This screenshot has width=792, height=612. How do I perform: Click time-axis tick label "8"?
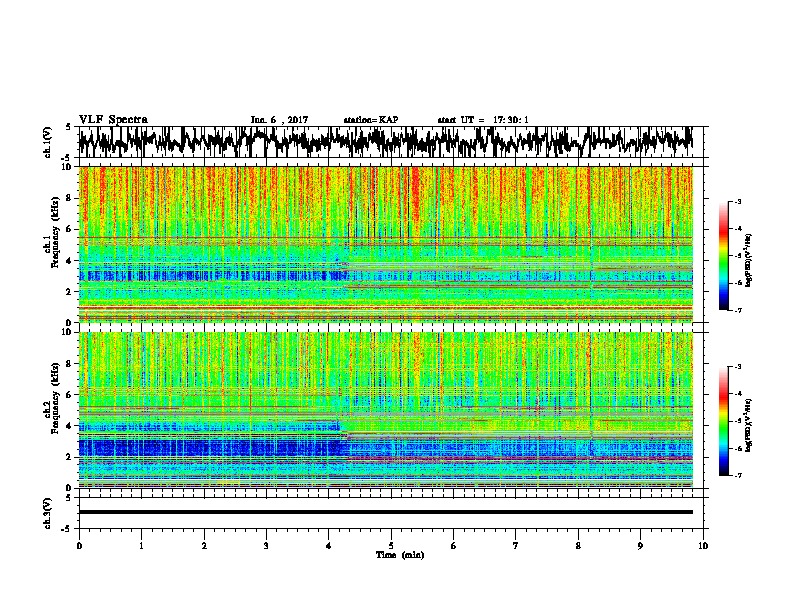click(x=578, y=546)
